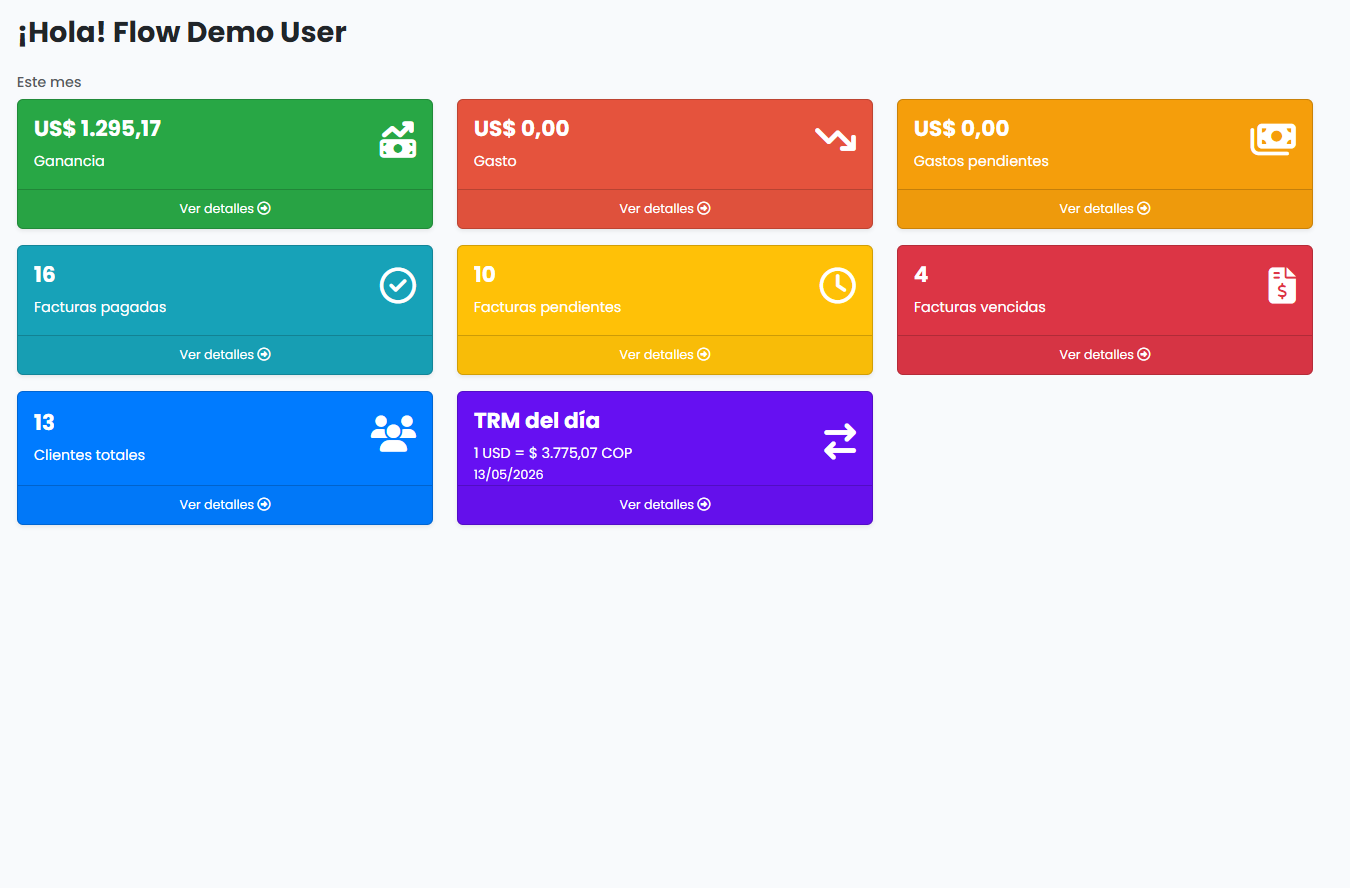Click the TRM del día title
The height and width of the screenshot is (888, 1350).
(537, 421)
